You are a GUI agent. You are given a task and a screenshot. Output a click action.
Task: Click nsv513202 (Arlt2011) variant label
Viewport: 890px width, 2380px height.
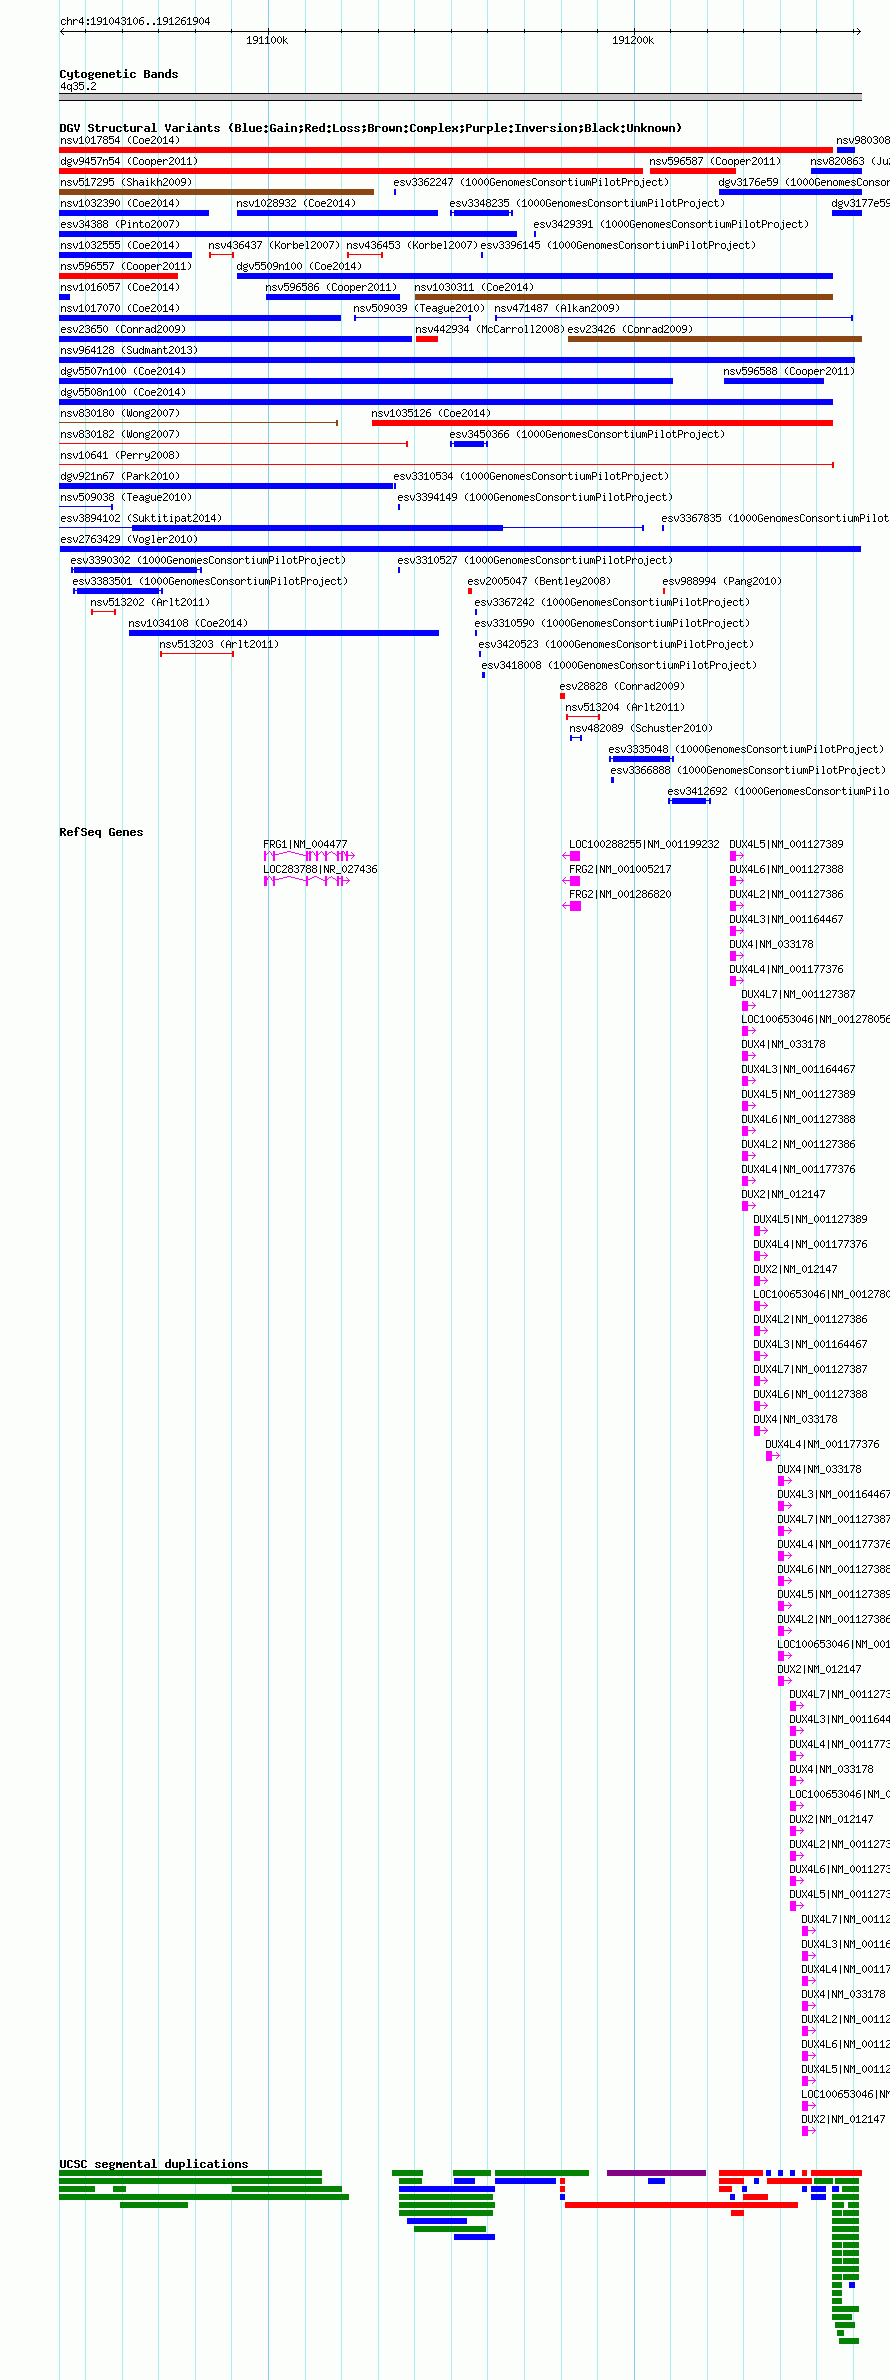[x=150, y=602]
